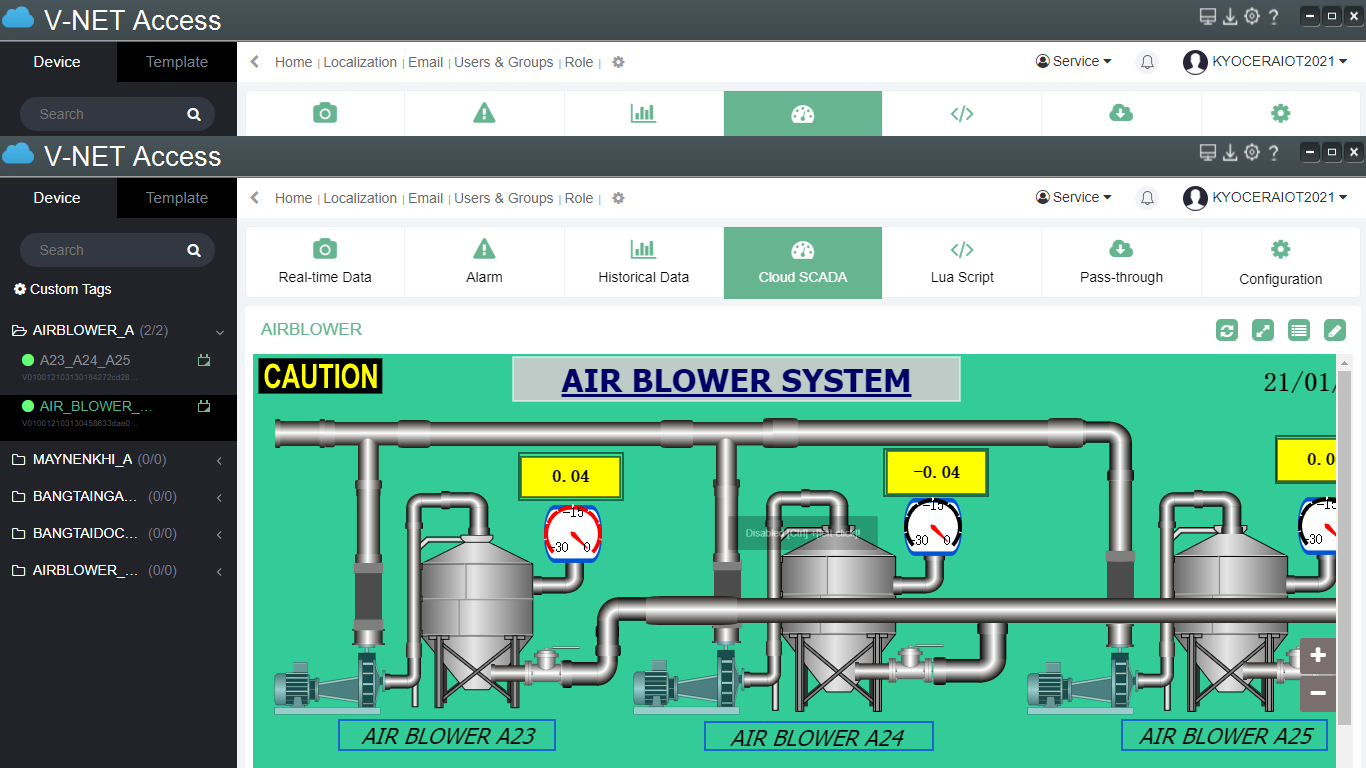Select the Pass-through tab

click(1121, 262)
